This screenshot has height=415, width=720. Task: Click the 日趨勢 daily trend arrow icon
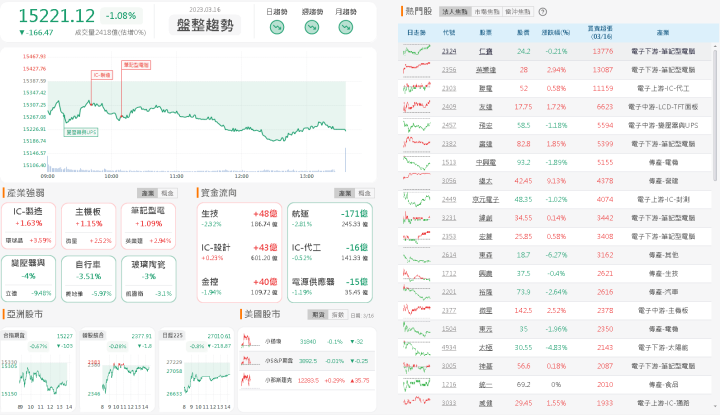(x=276, y=28)
